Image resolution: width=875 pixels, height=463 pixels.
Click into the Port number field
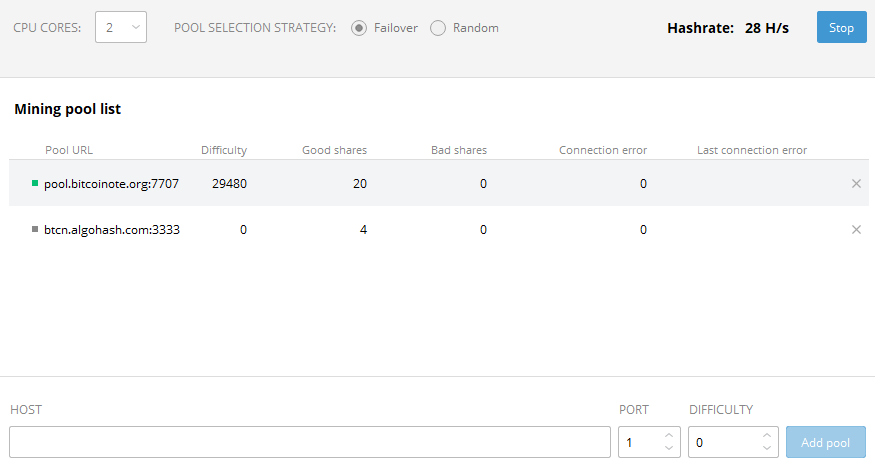point(640,442)
